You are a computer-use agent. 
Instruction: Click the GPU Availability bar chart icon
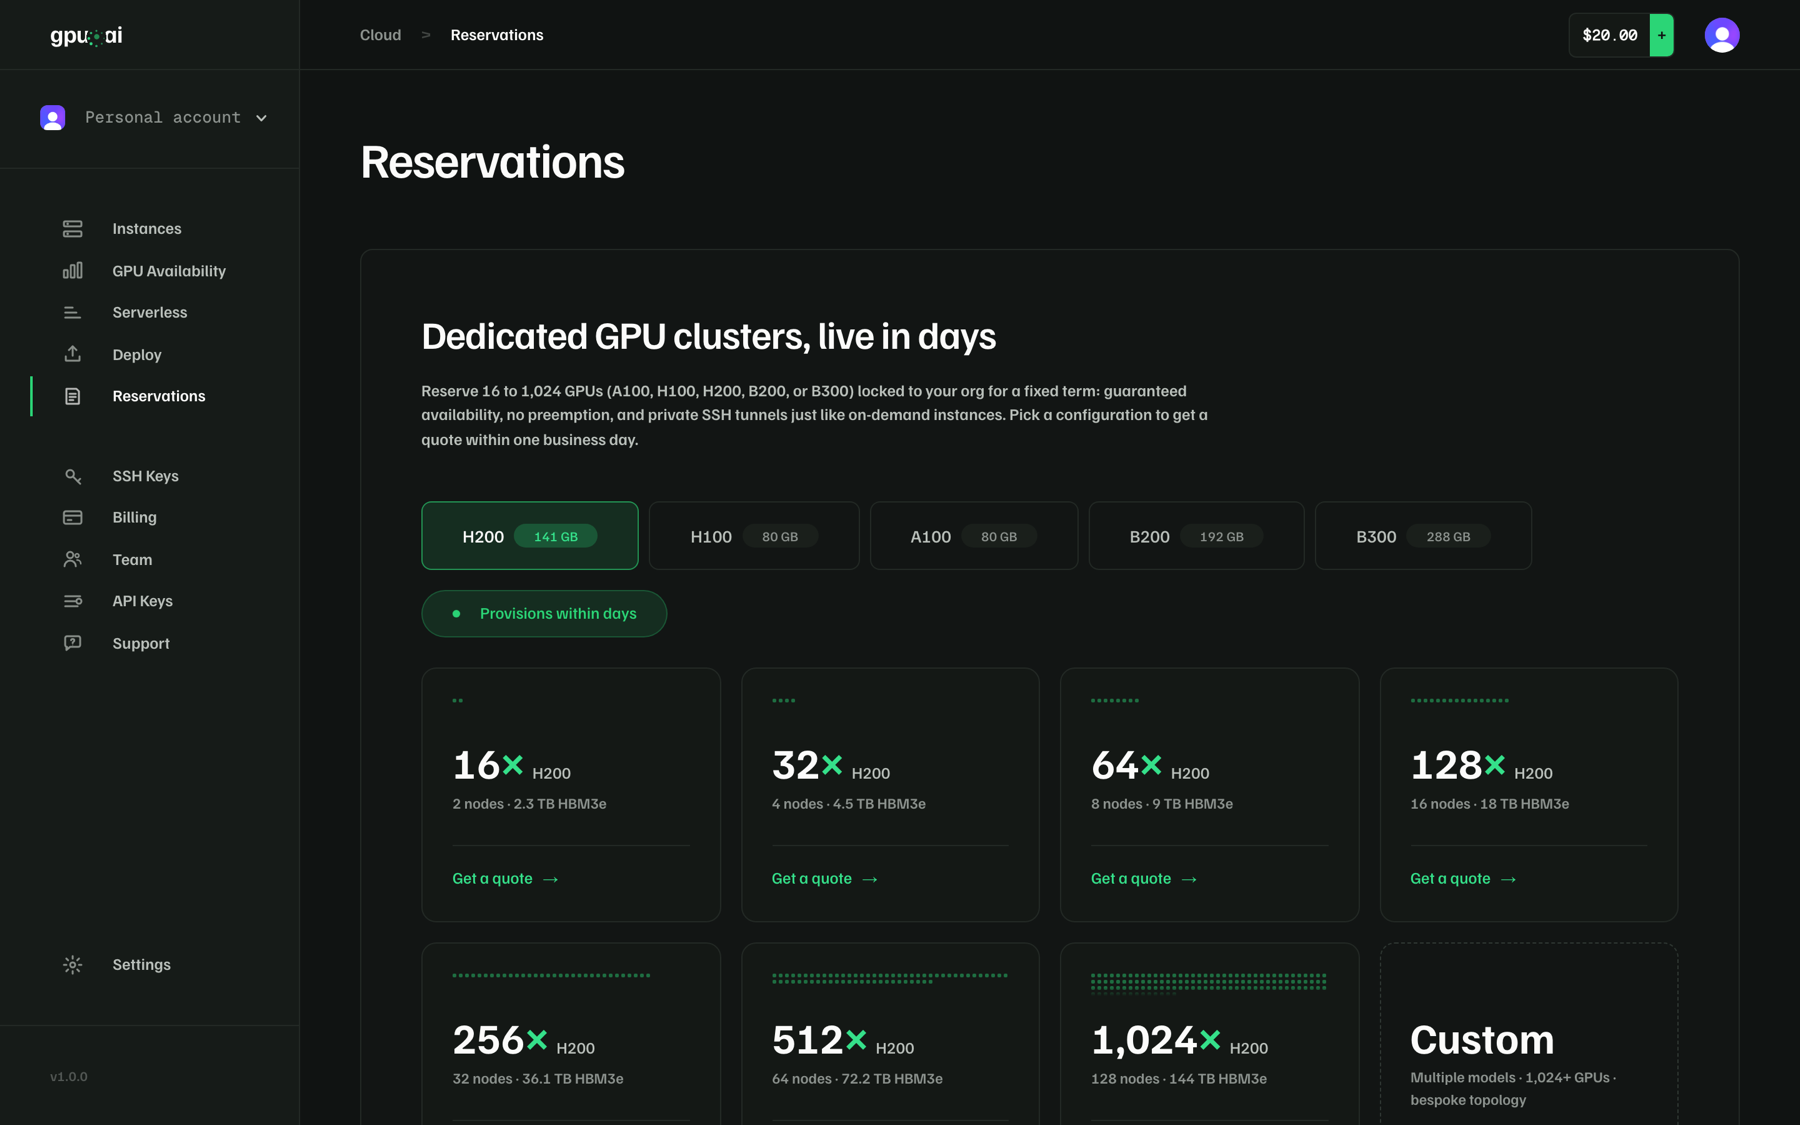click(72, 271)
